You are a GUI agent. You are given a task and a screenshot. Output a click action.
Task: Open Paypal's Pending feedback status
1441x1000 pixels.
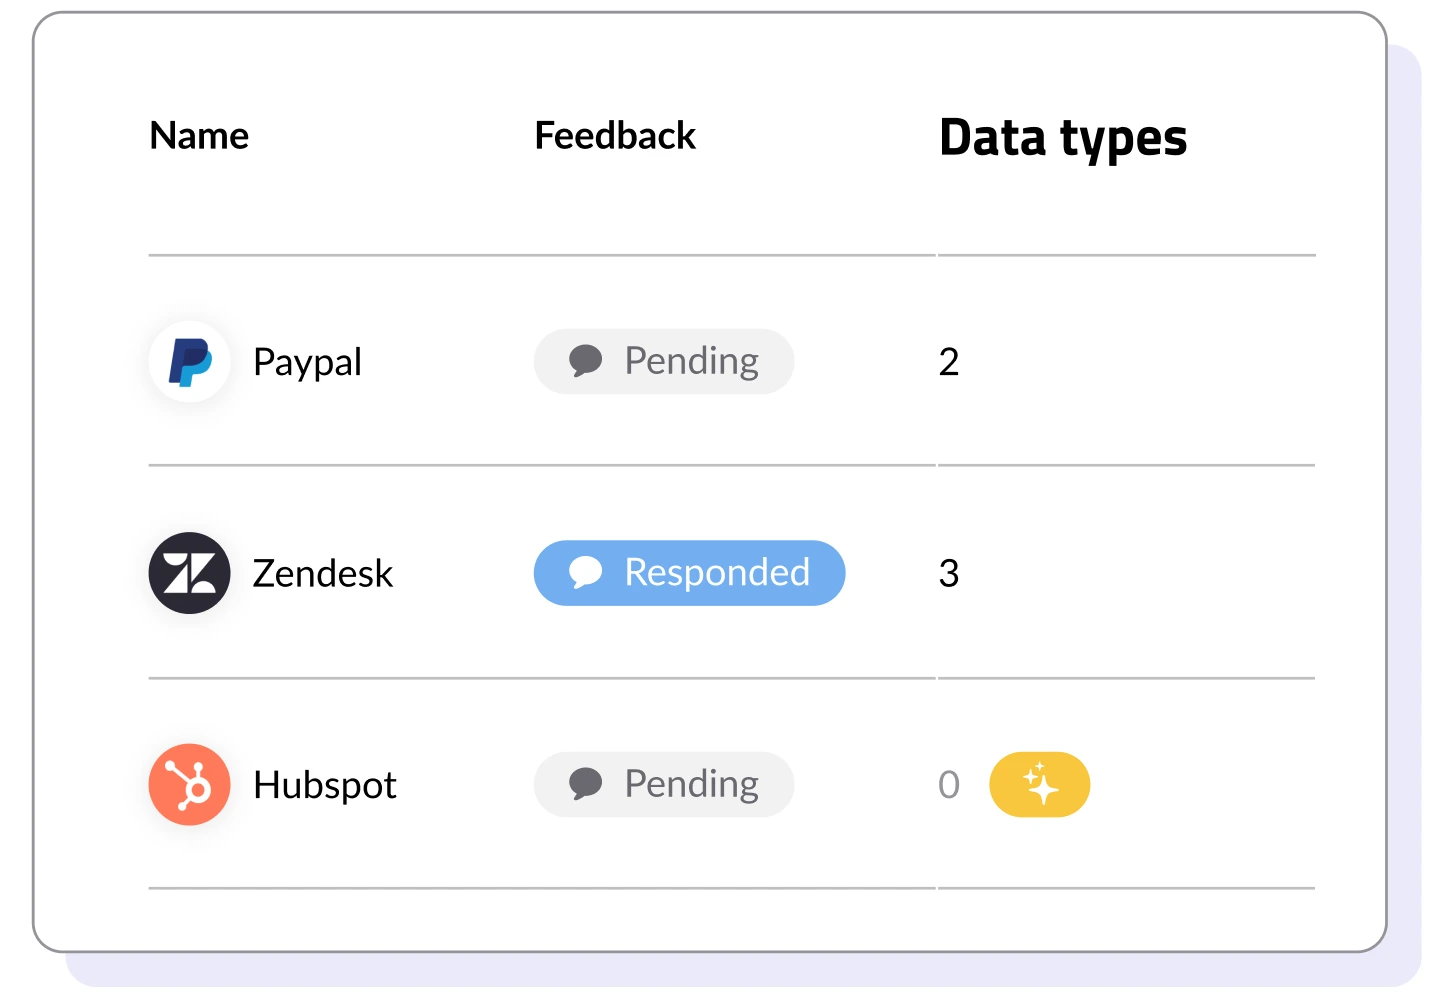tap(664, 361)
